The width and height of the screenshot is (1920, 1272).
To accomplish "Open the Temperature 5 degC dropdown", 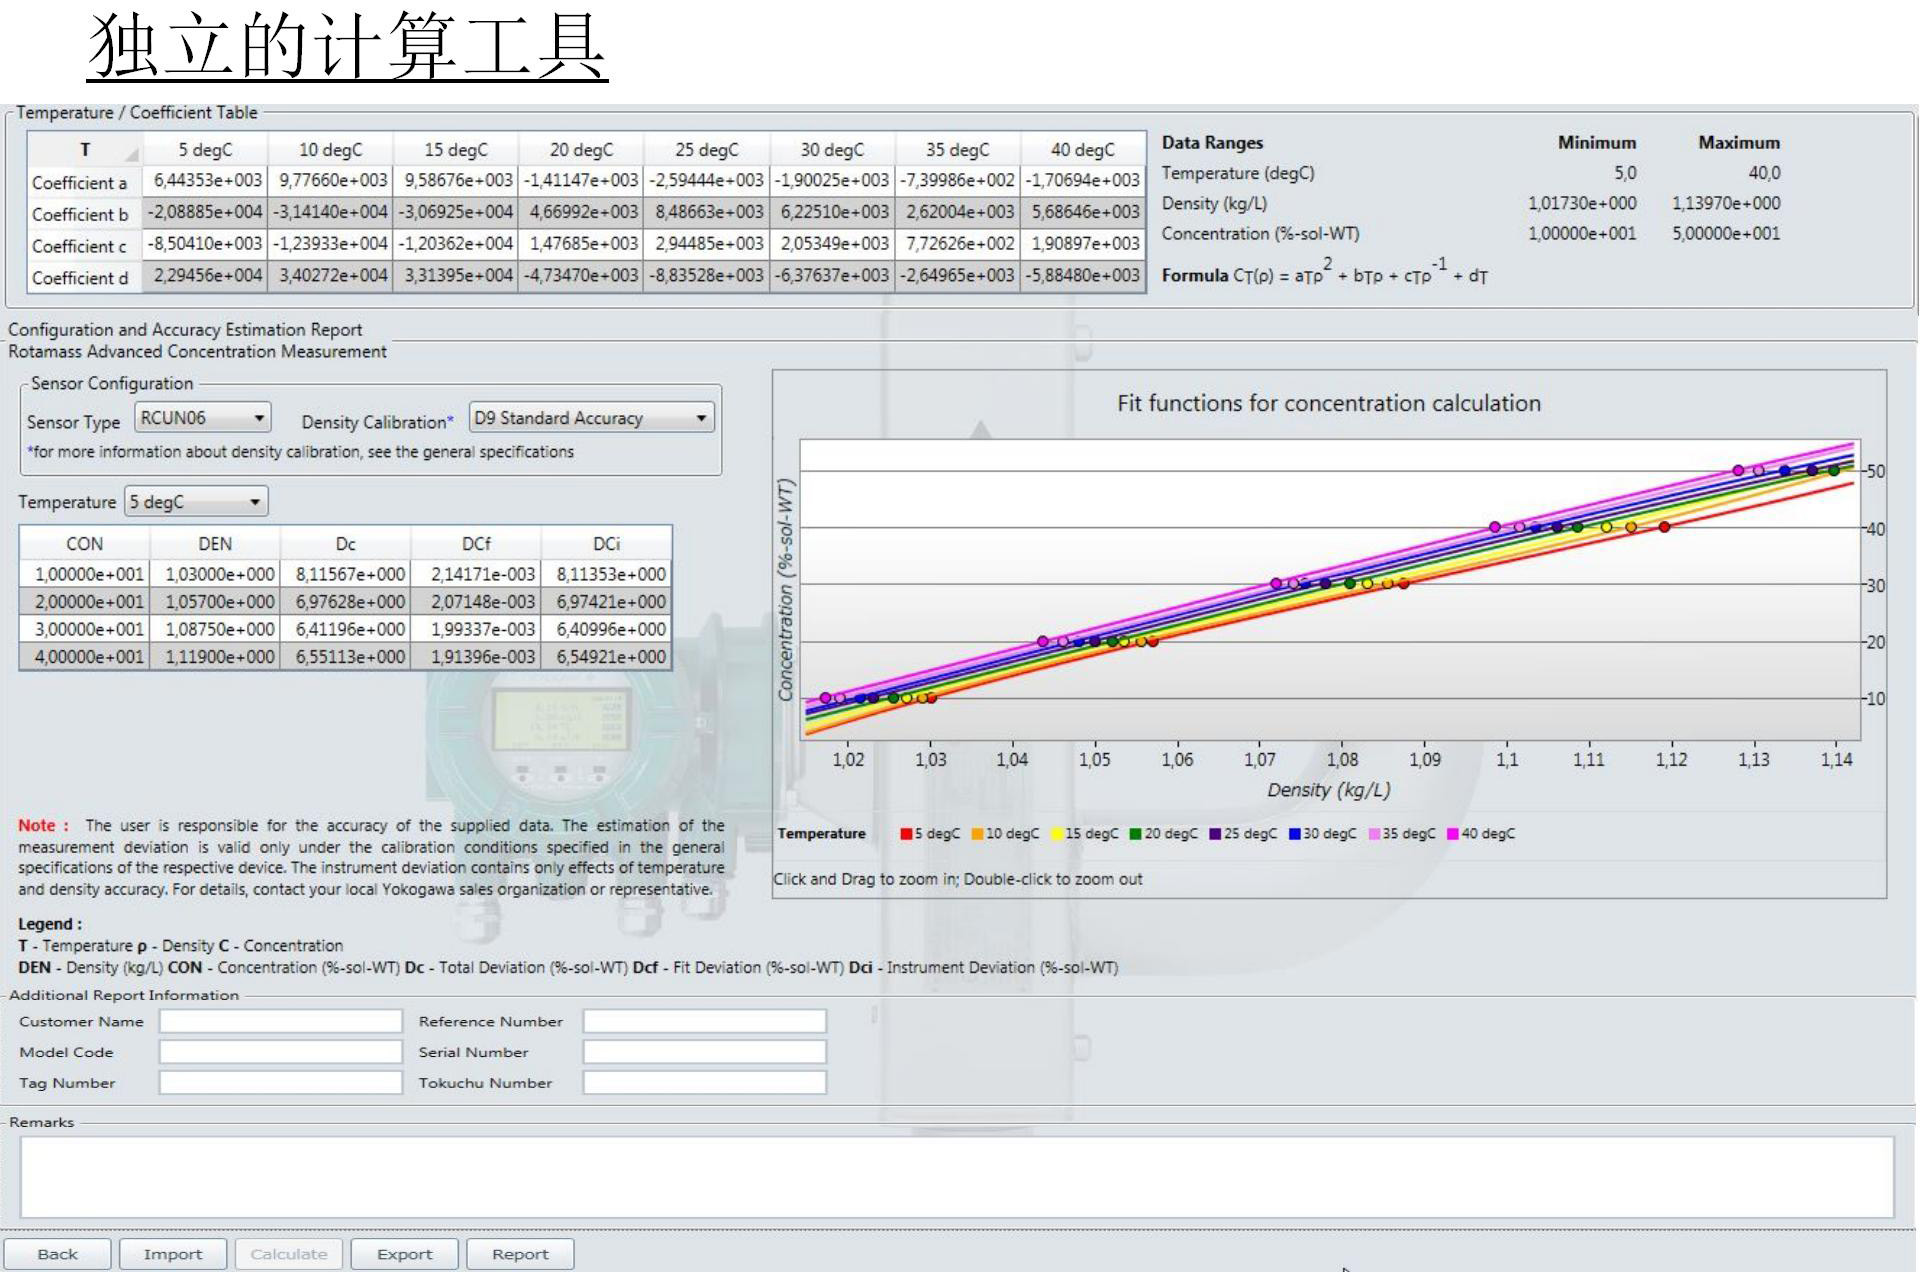I will [196, 502].
